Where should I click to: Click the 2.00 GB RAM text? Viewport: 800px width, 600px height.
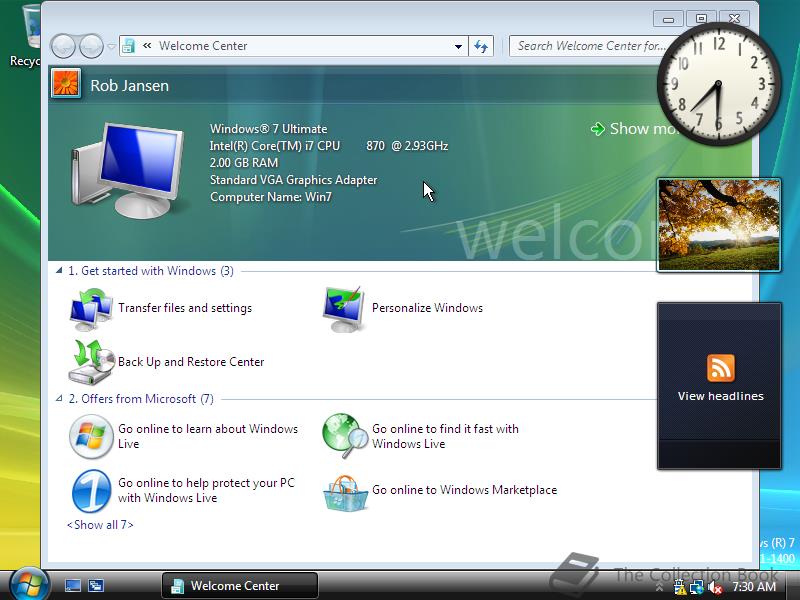pos(244,163)
